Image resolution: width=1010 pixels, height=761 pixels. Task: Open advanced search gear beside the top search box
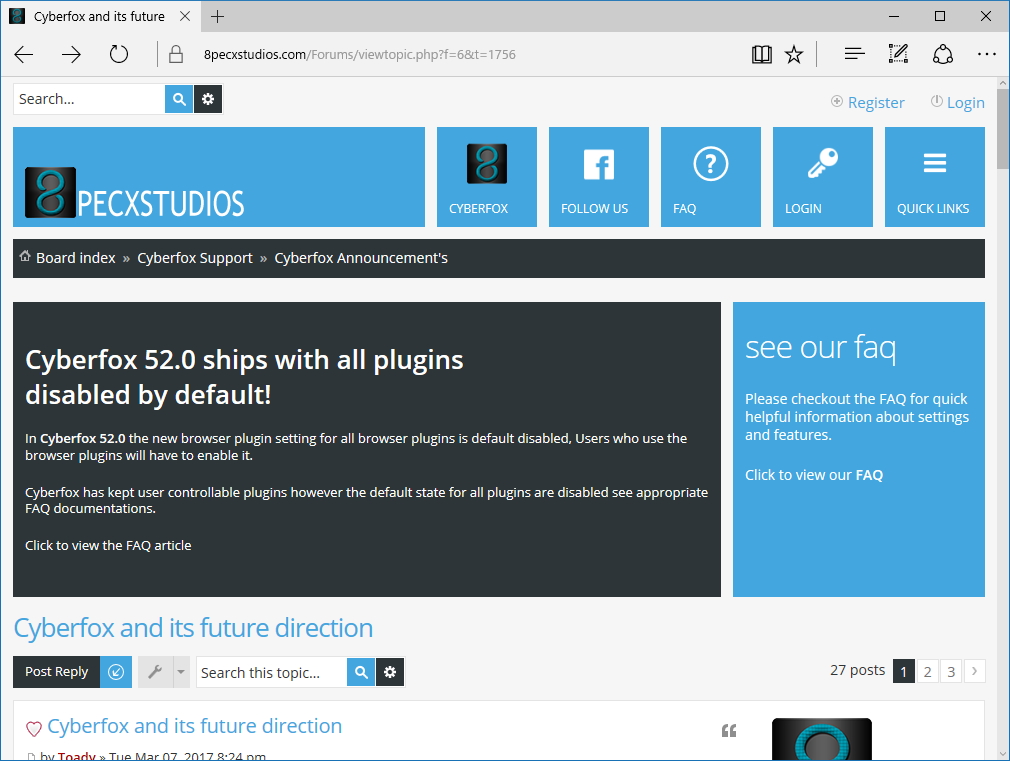coord(208,99)
